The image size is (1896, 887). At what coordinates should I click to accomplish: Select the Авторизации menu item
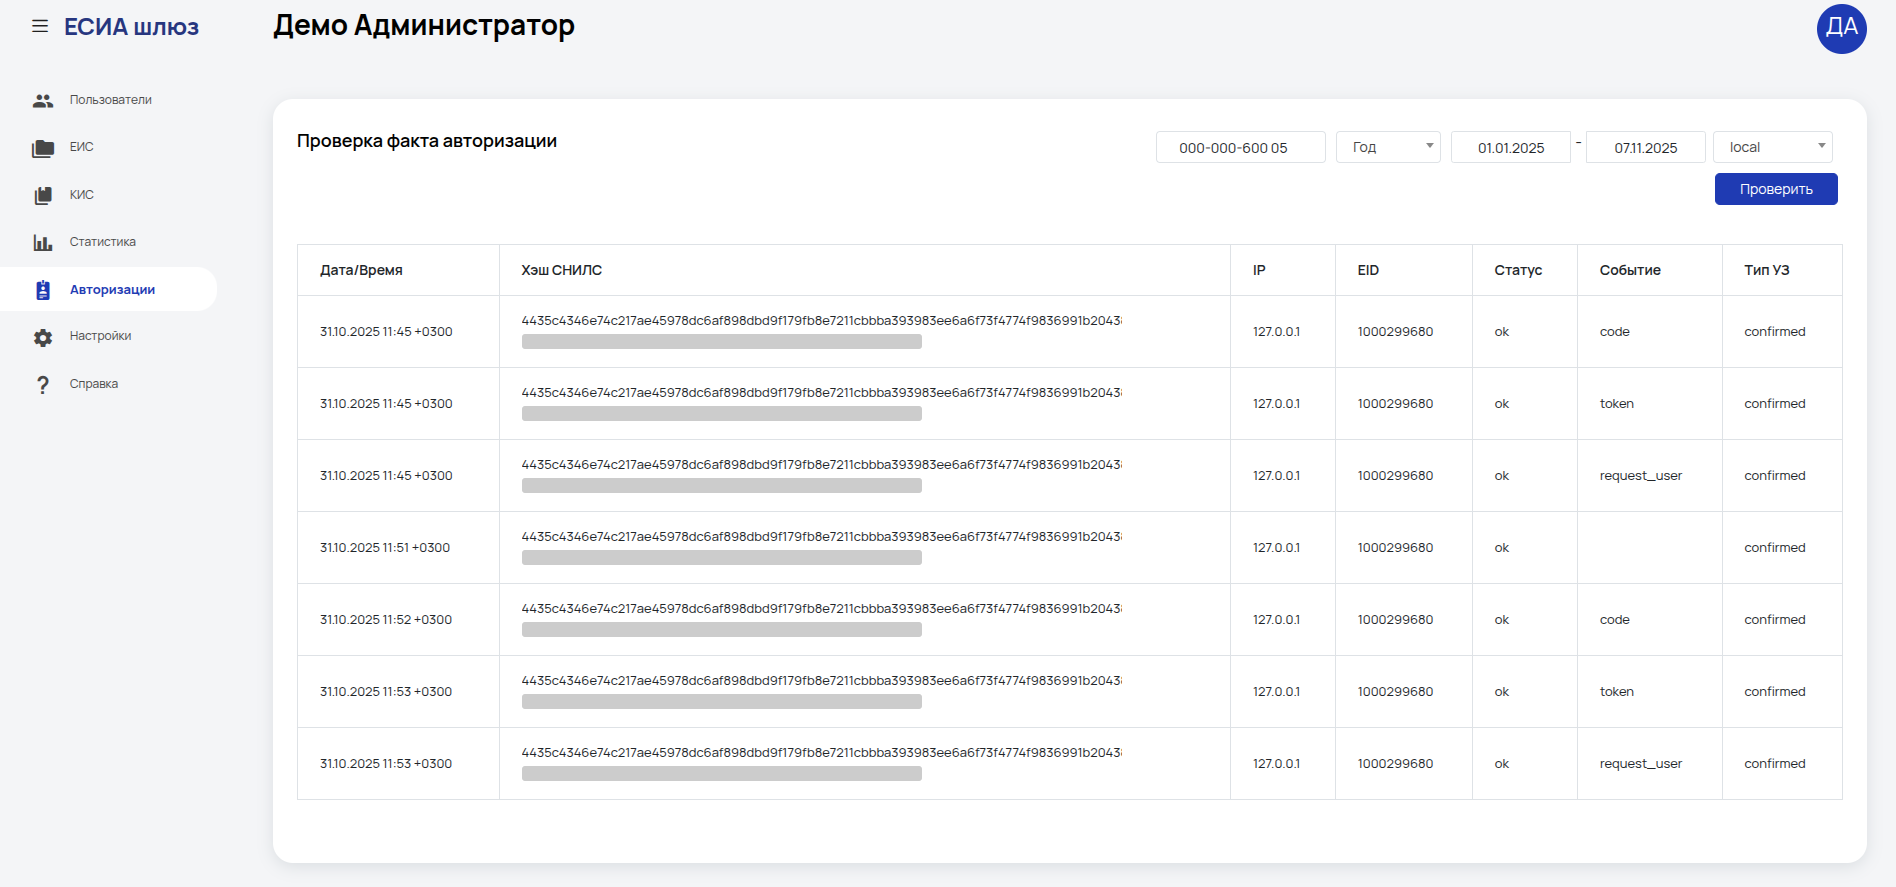(x=112, y=290)
